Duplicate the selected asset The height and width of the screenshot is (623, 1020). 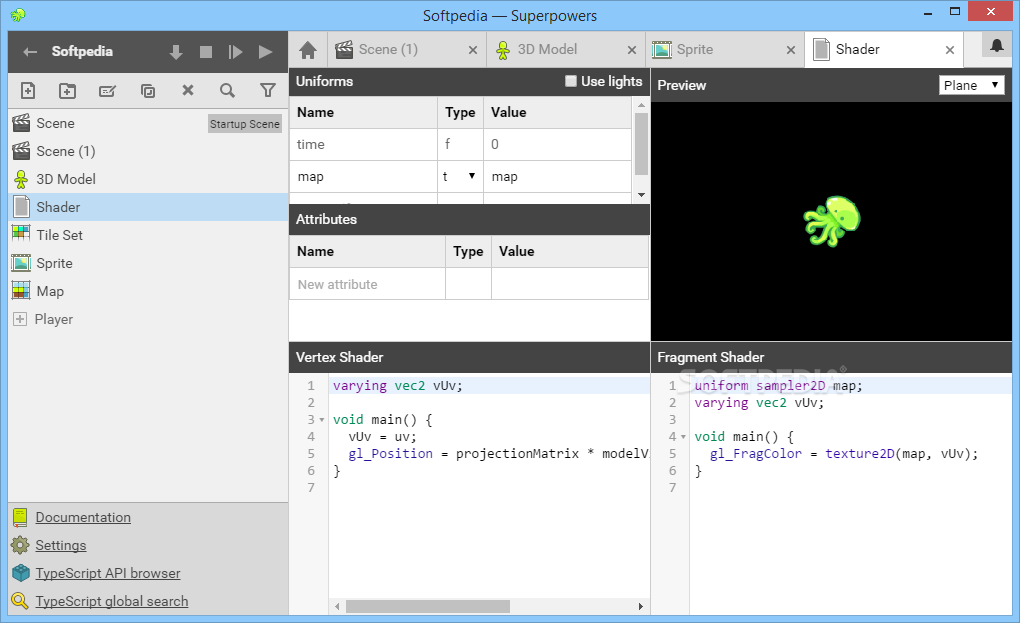tap(148, 90)
